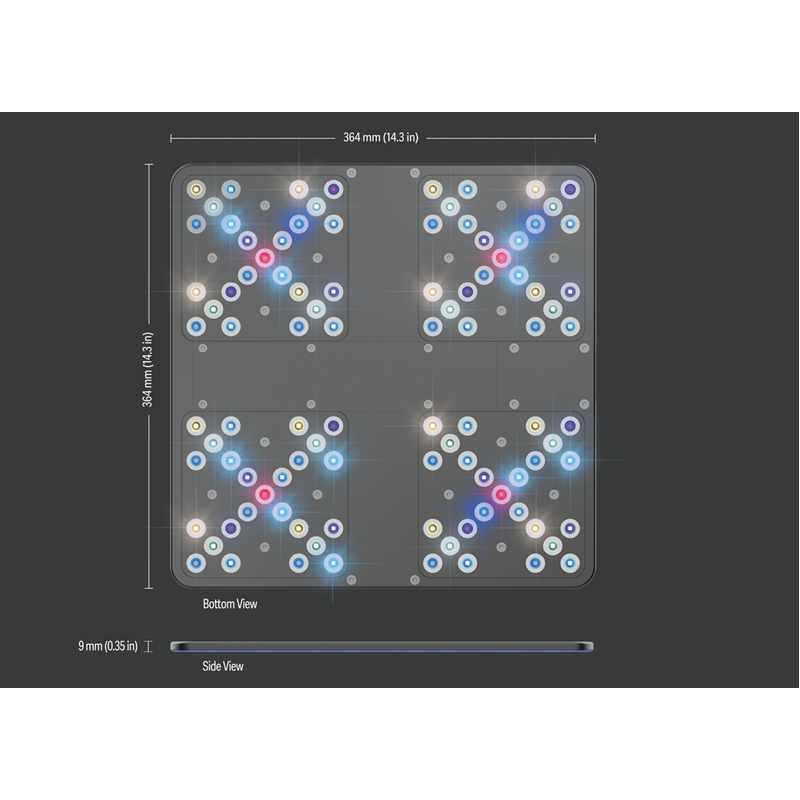Select the red LED in bottom-right module

pos(501,494)
